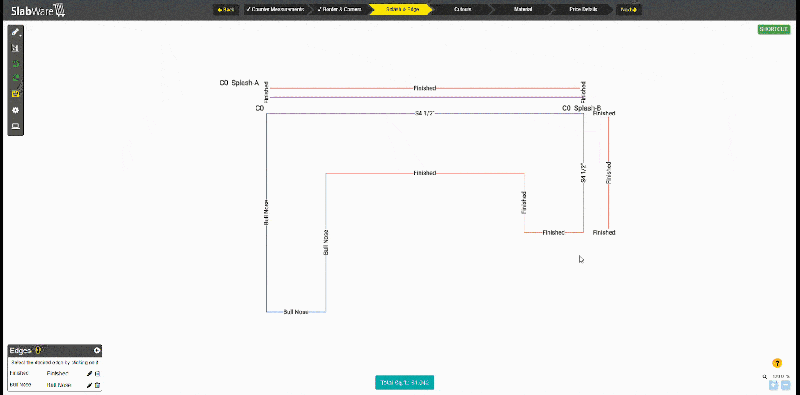Go to the Cutouts step
This screenshot has width=800, height=395.
point(462,9)
